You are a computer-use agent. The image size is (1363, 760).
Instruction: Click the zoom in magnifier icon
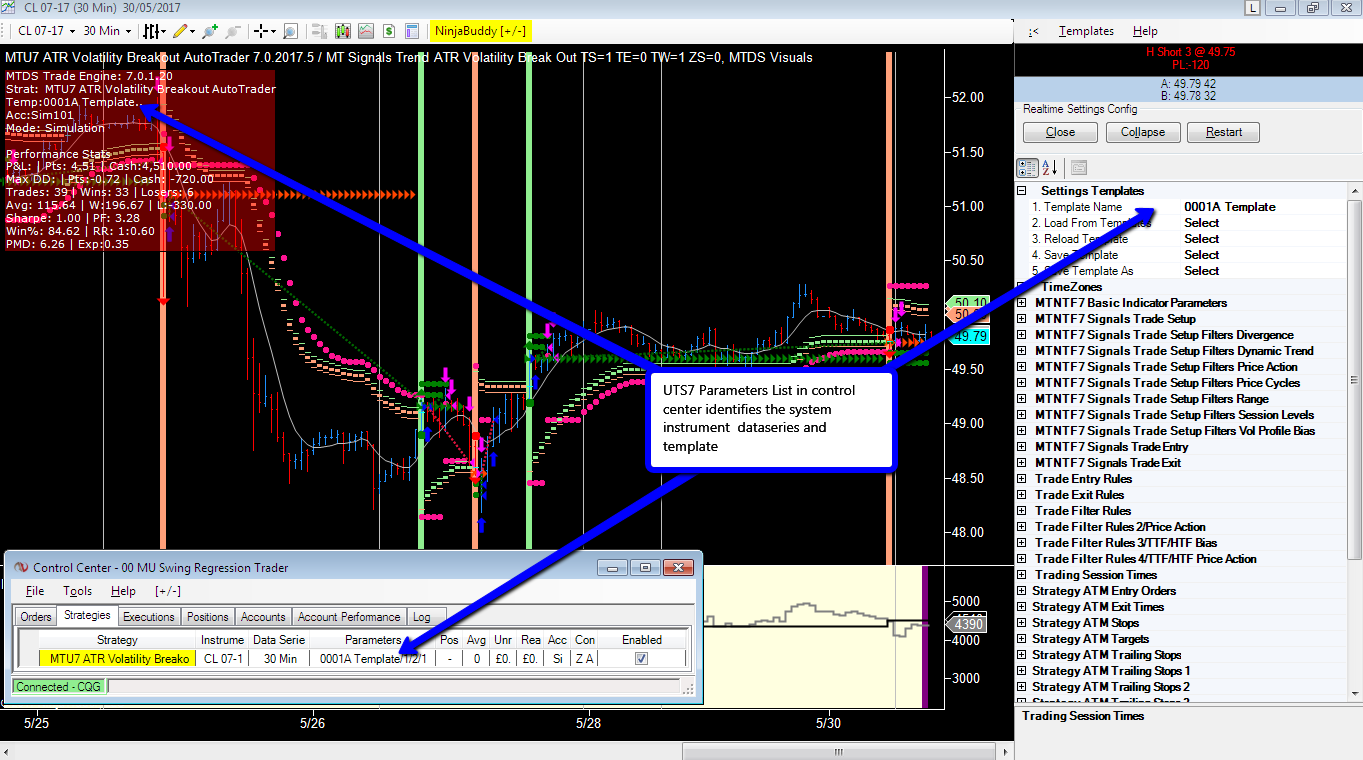[x=209, y=31]
